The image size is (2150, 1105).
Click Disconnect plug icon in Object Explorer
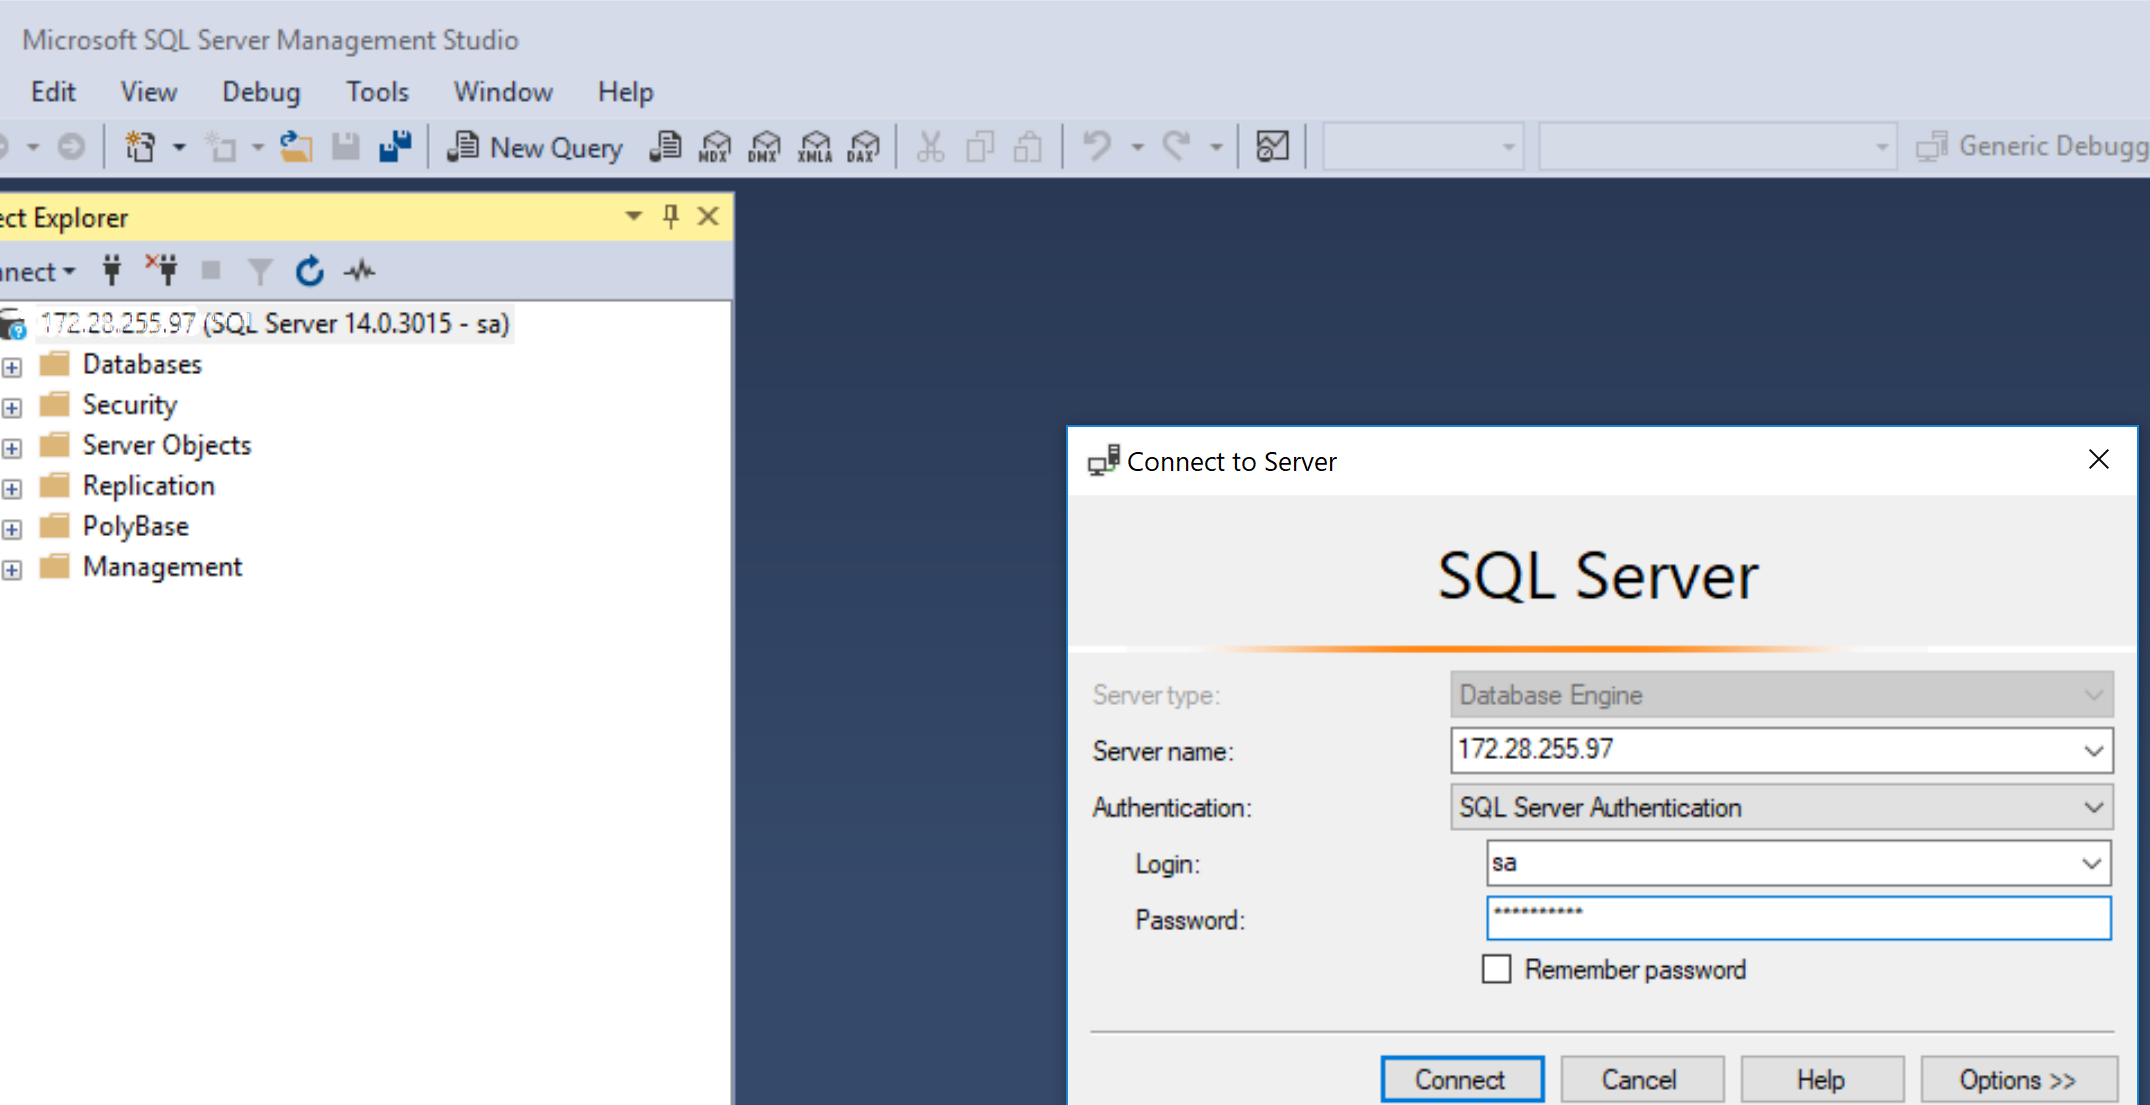162,270
